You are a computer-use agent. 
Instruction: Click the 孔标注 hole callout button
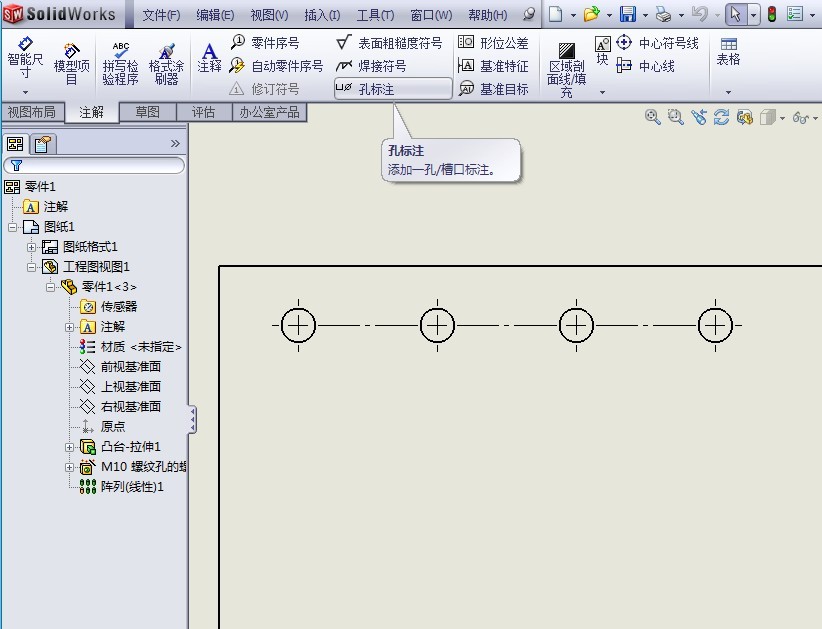(393, 89)
